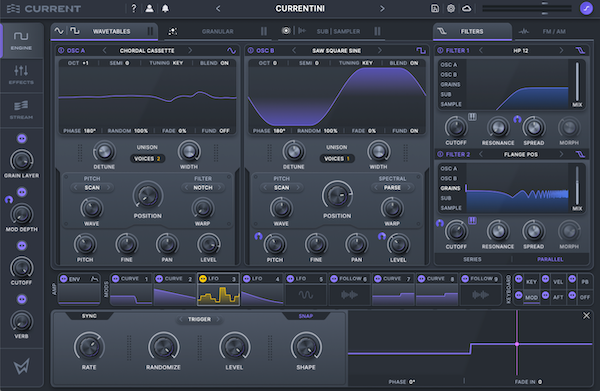Click the Filter 2 routing icon

pyautogui.click(x=580, y=154)
